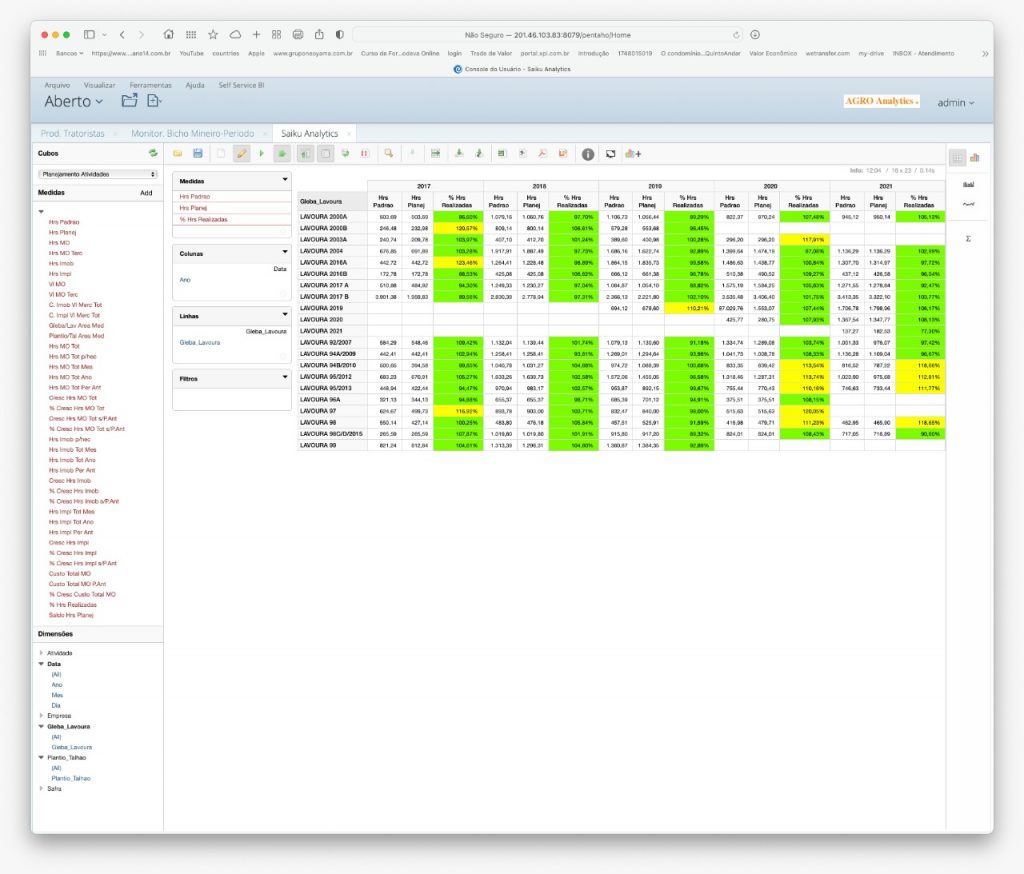Switch to table mode icon at right panel
The width and height of the screenshot is (1024, 874).
click(957, 157)
